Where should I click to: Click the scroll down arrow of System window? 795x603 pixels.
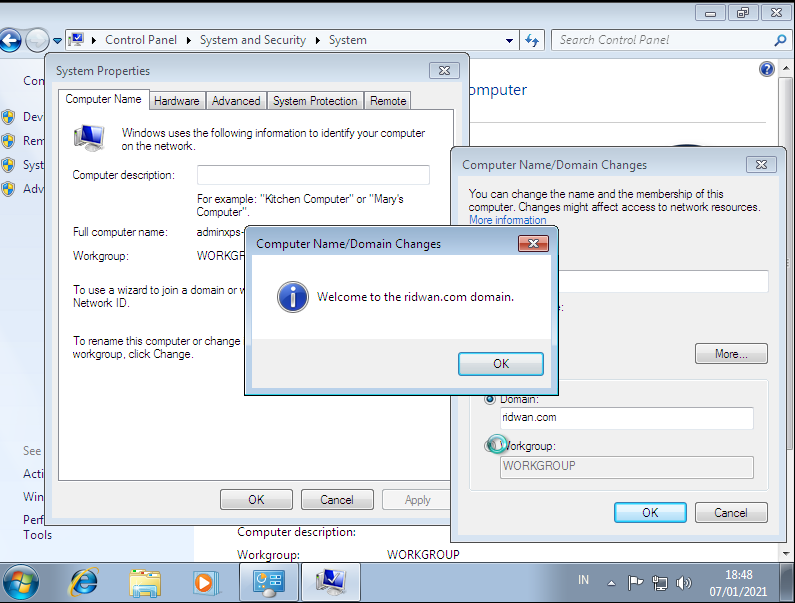coord(786,554)
